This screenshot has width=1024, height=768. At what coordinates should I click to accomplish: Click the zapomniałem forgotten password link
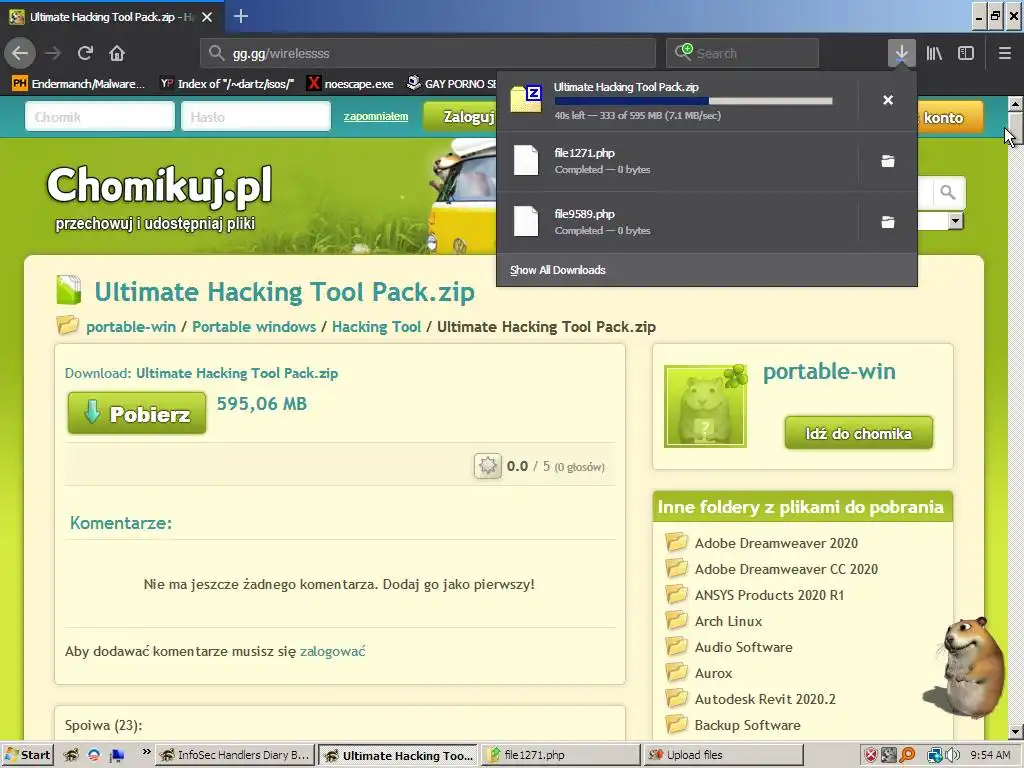(376, 116)
